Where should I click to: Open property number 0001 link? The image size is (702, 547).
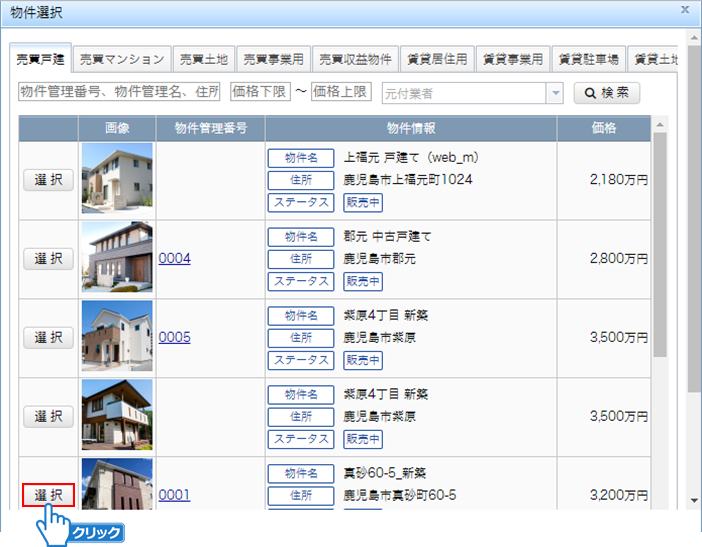coord(174,495)
